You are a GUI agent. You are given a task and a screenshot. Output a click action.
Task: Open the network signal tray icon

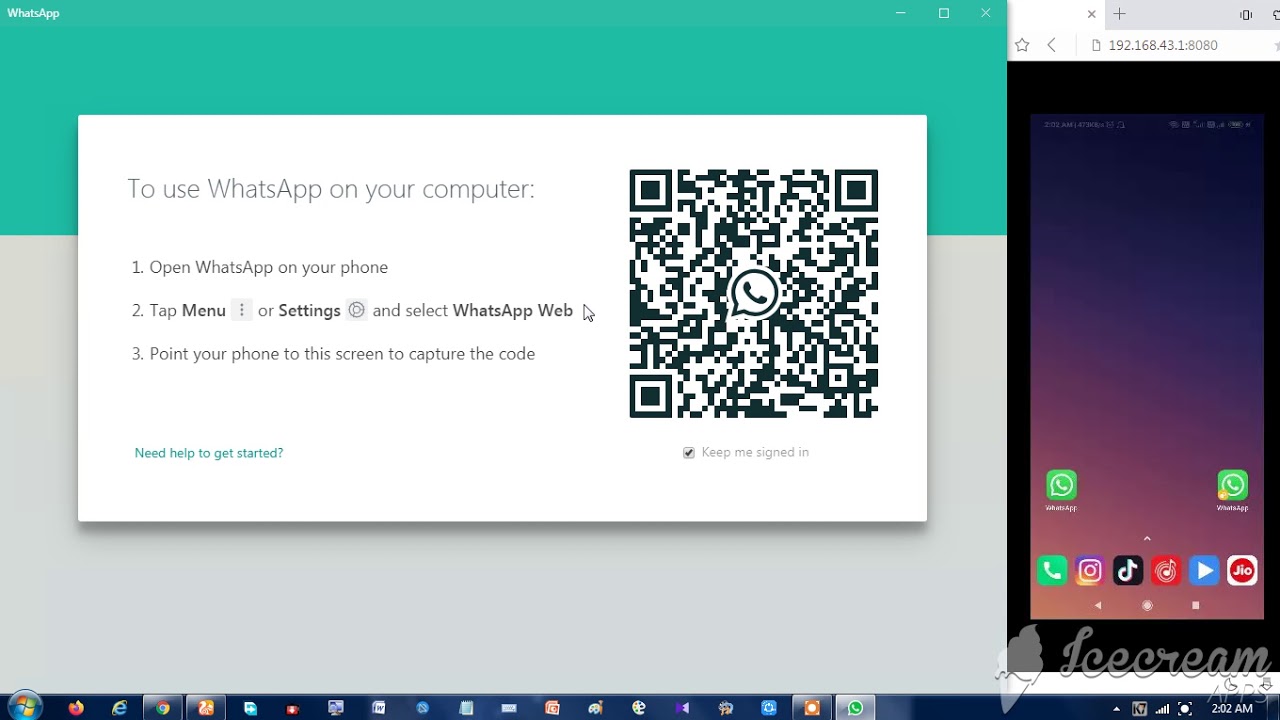[1162, 709]
